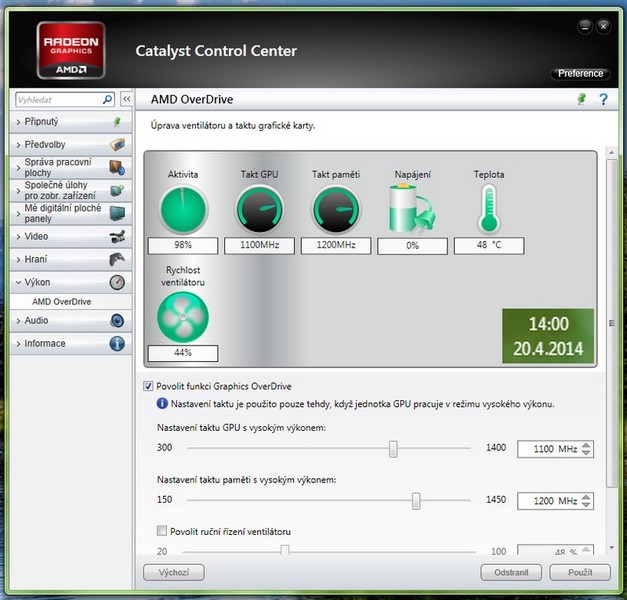The height and width of the screenshot is (600, 627).
Task: Expand the Připnutý section
Action: [x=40, y=122]
